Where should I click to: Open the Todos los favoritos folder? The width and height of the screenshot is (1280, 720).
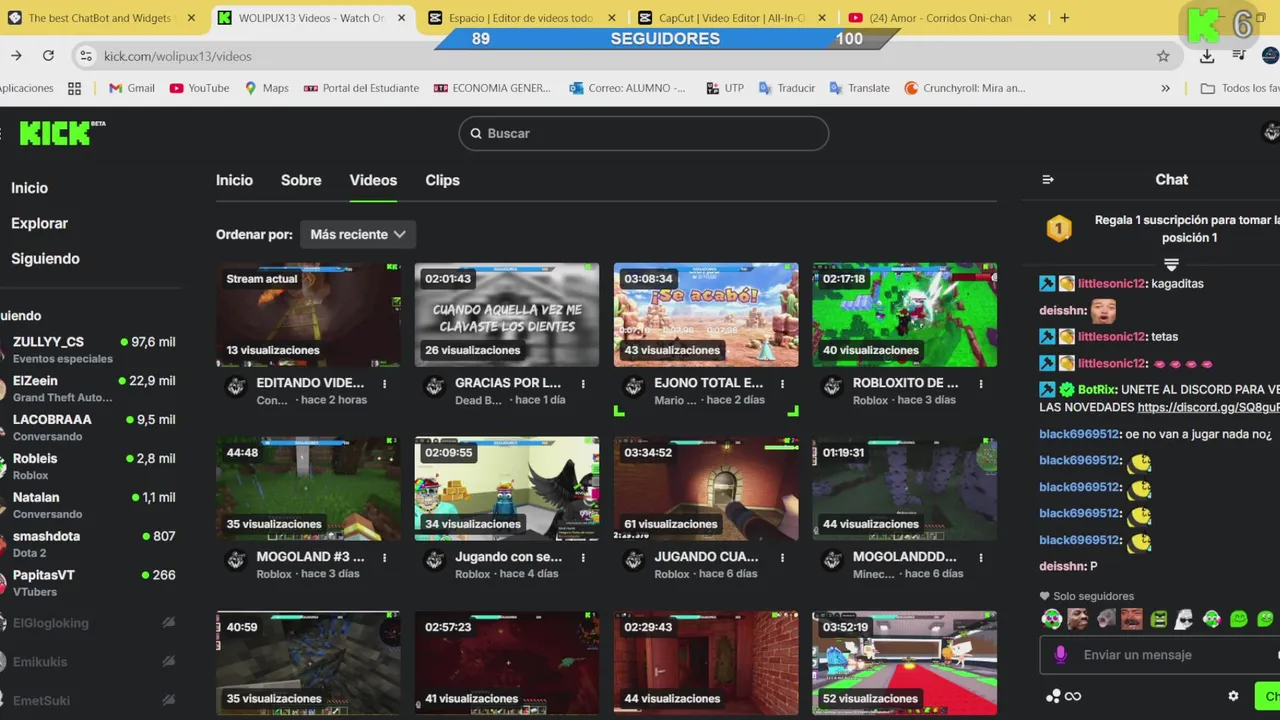[x=1240, y=88]
